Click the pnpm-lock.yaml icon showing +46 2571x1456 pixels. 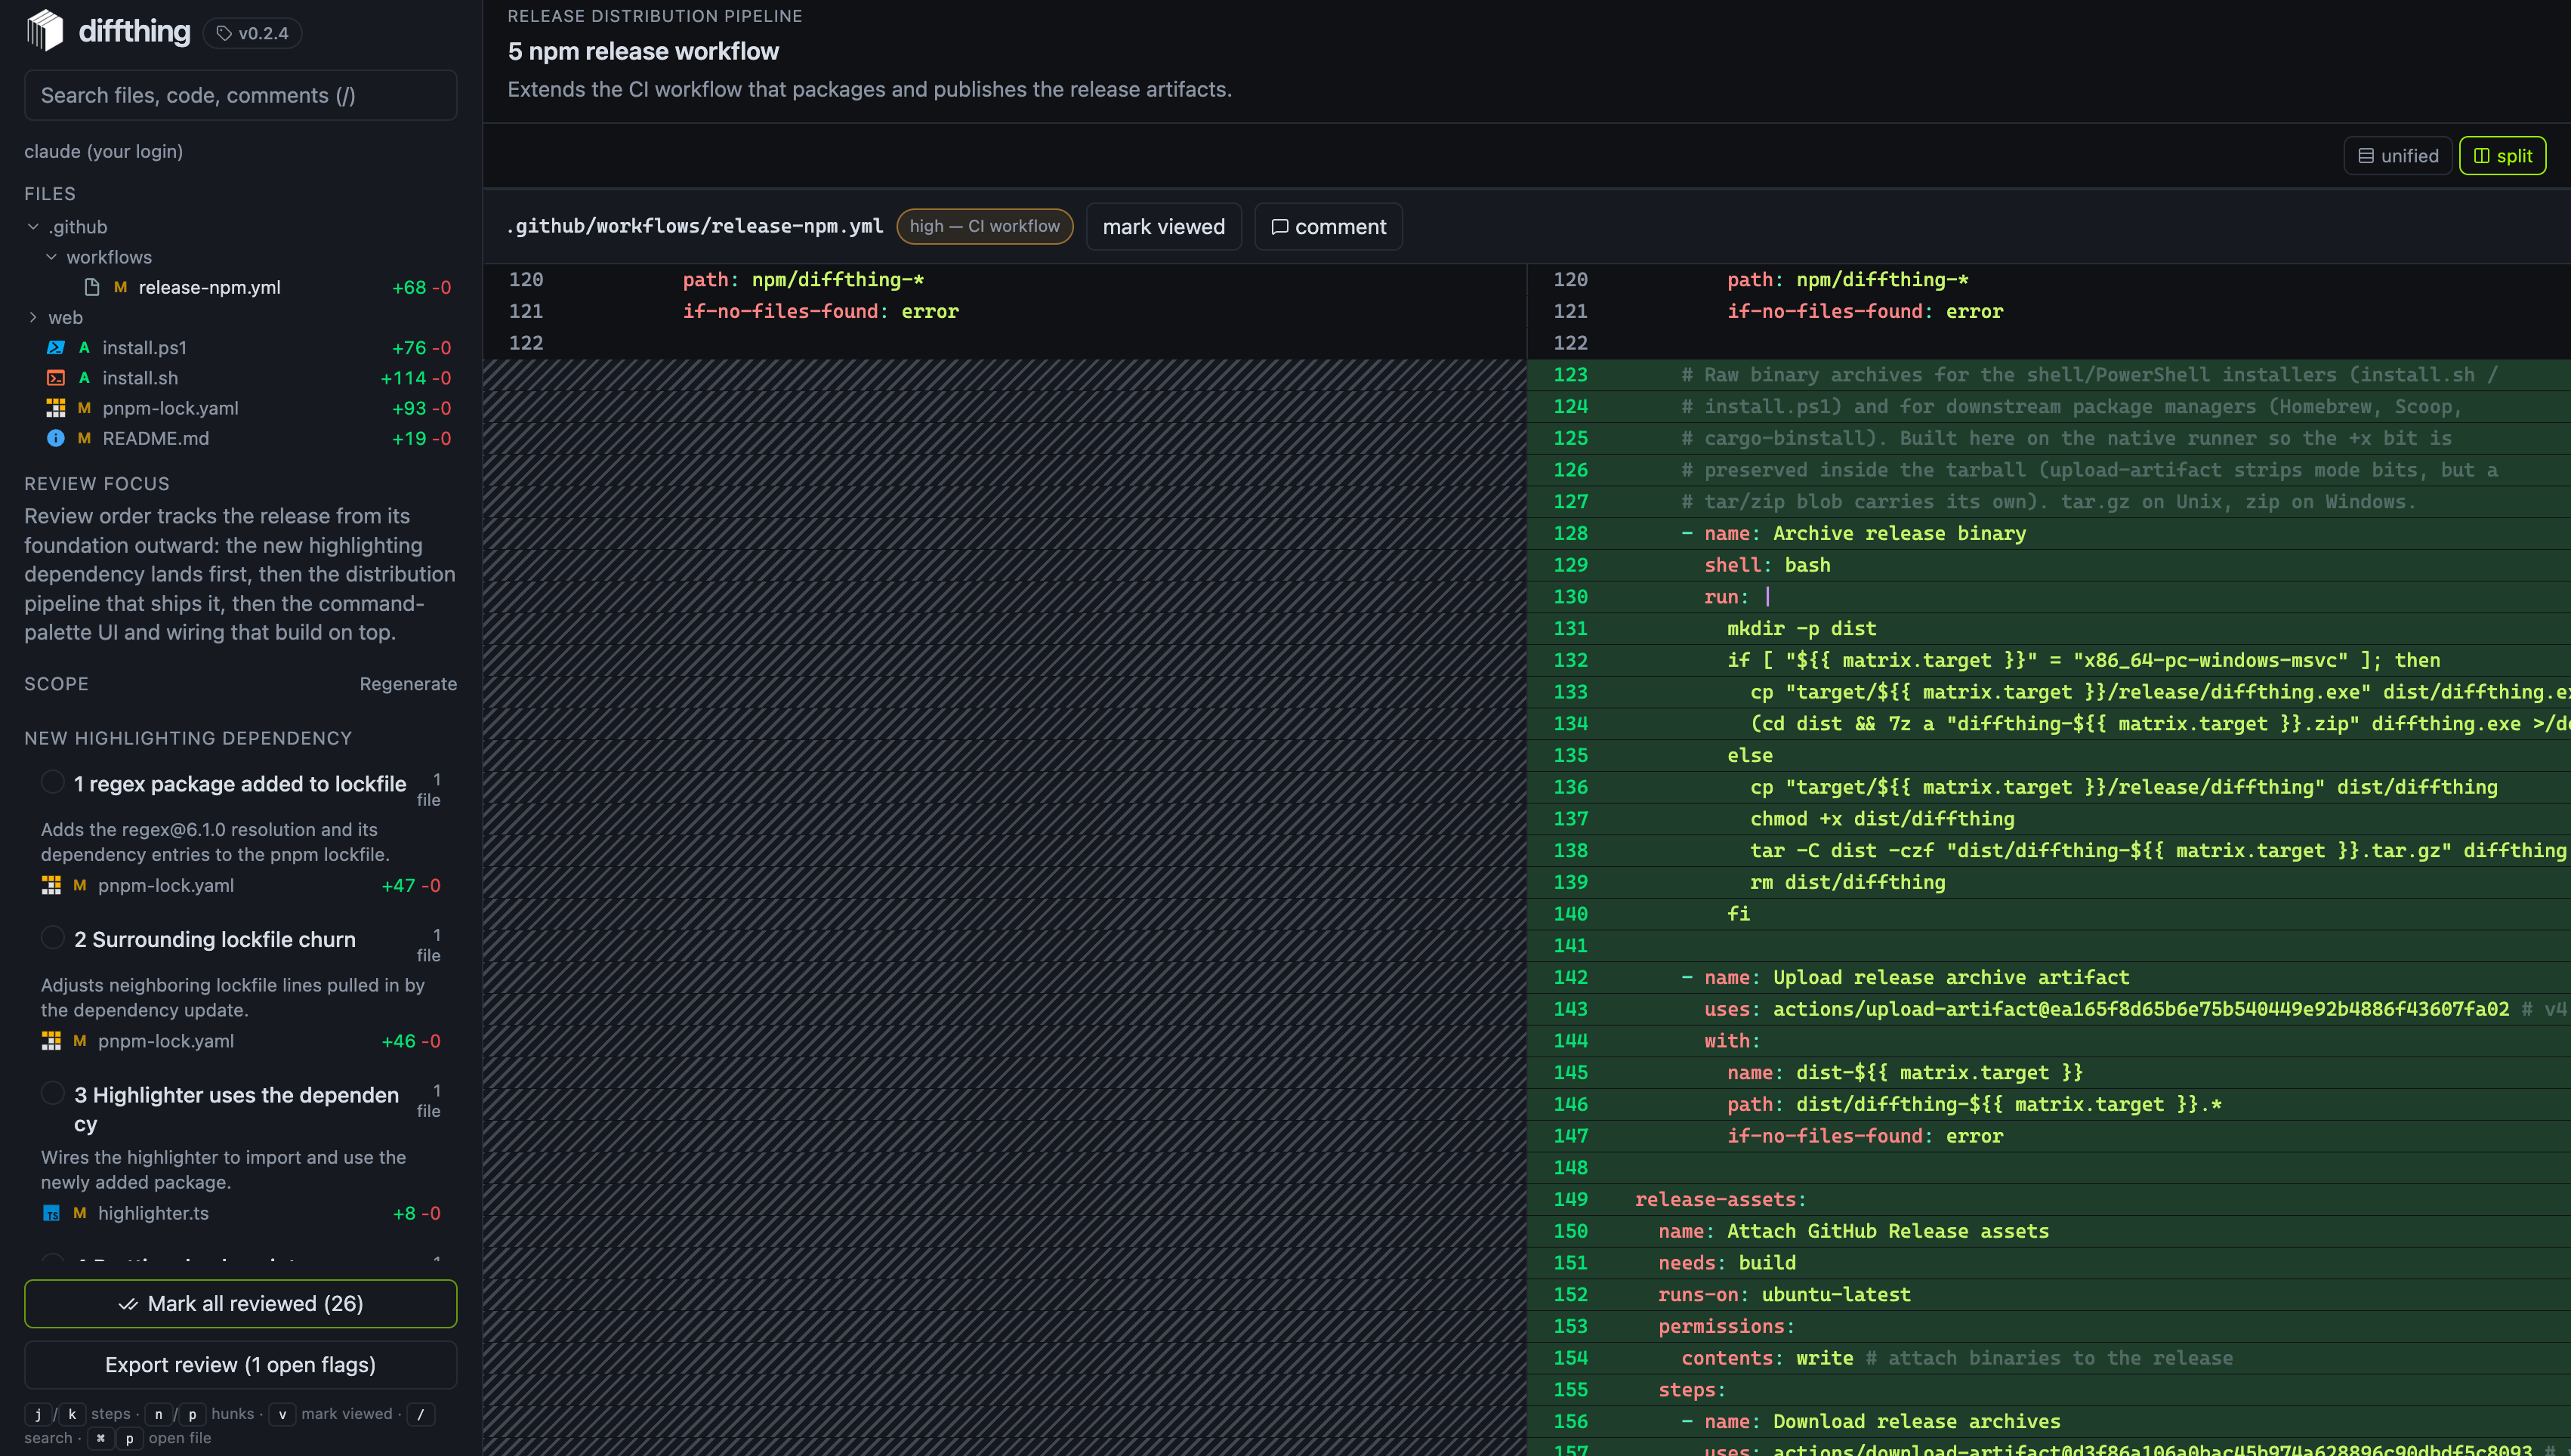[51, 1041]
